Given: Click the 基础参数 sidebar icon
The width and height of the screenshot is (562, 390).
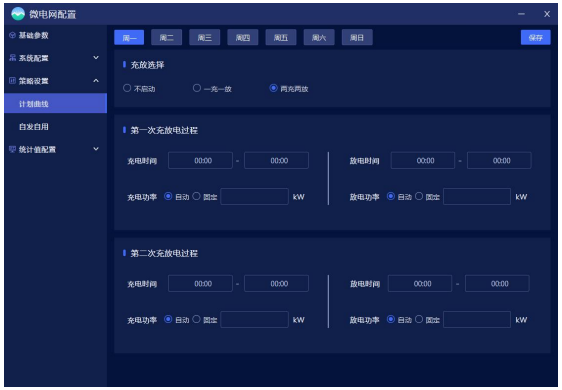Looking at the screenshot, I should tap(13, 35).
